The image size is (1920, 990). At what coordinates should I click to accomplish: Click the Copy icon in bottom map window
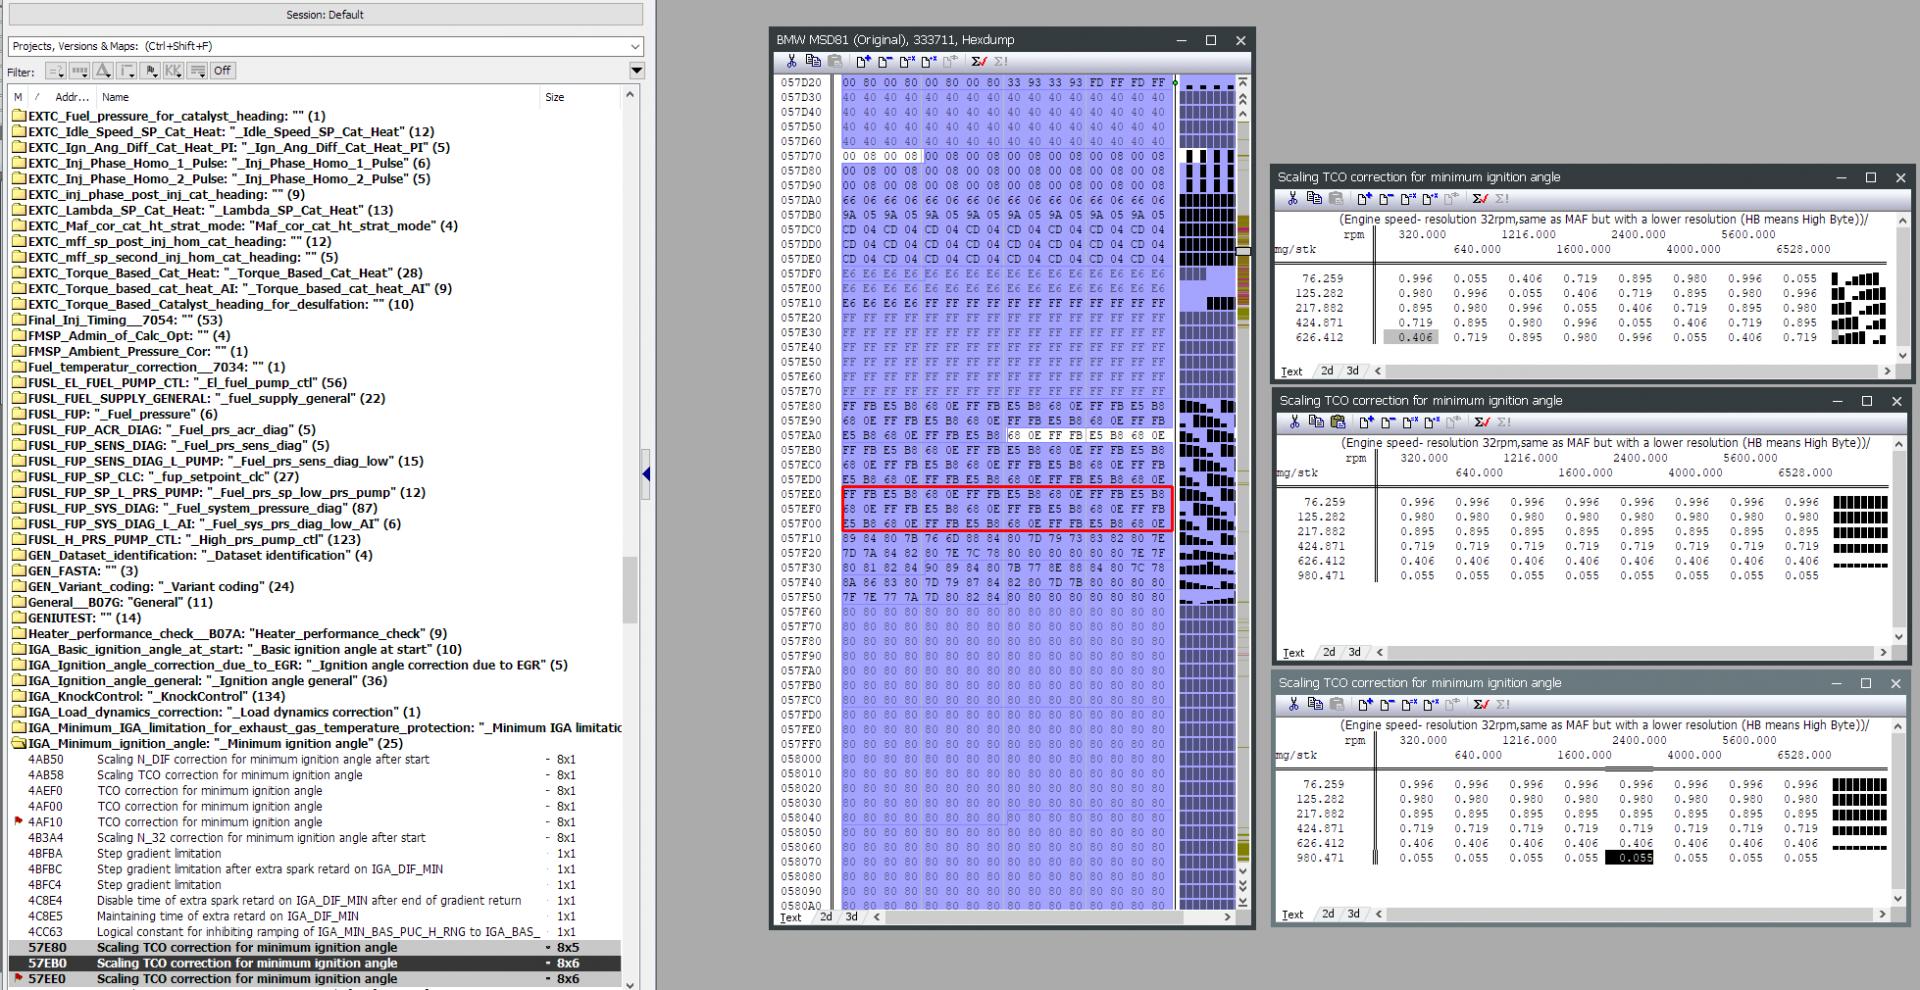click(1315, 704)
